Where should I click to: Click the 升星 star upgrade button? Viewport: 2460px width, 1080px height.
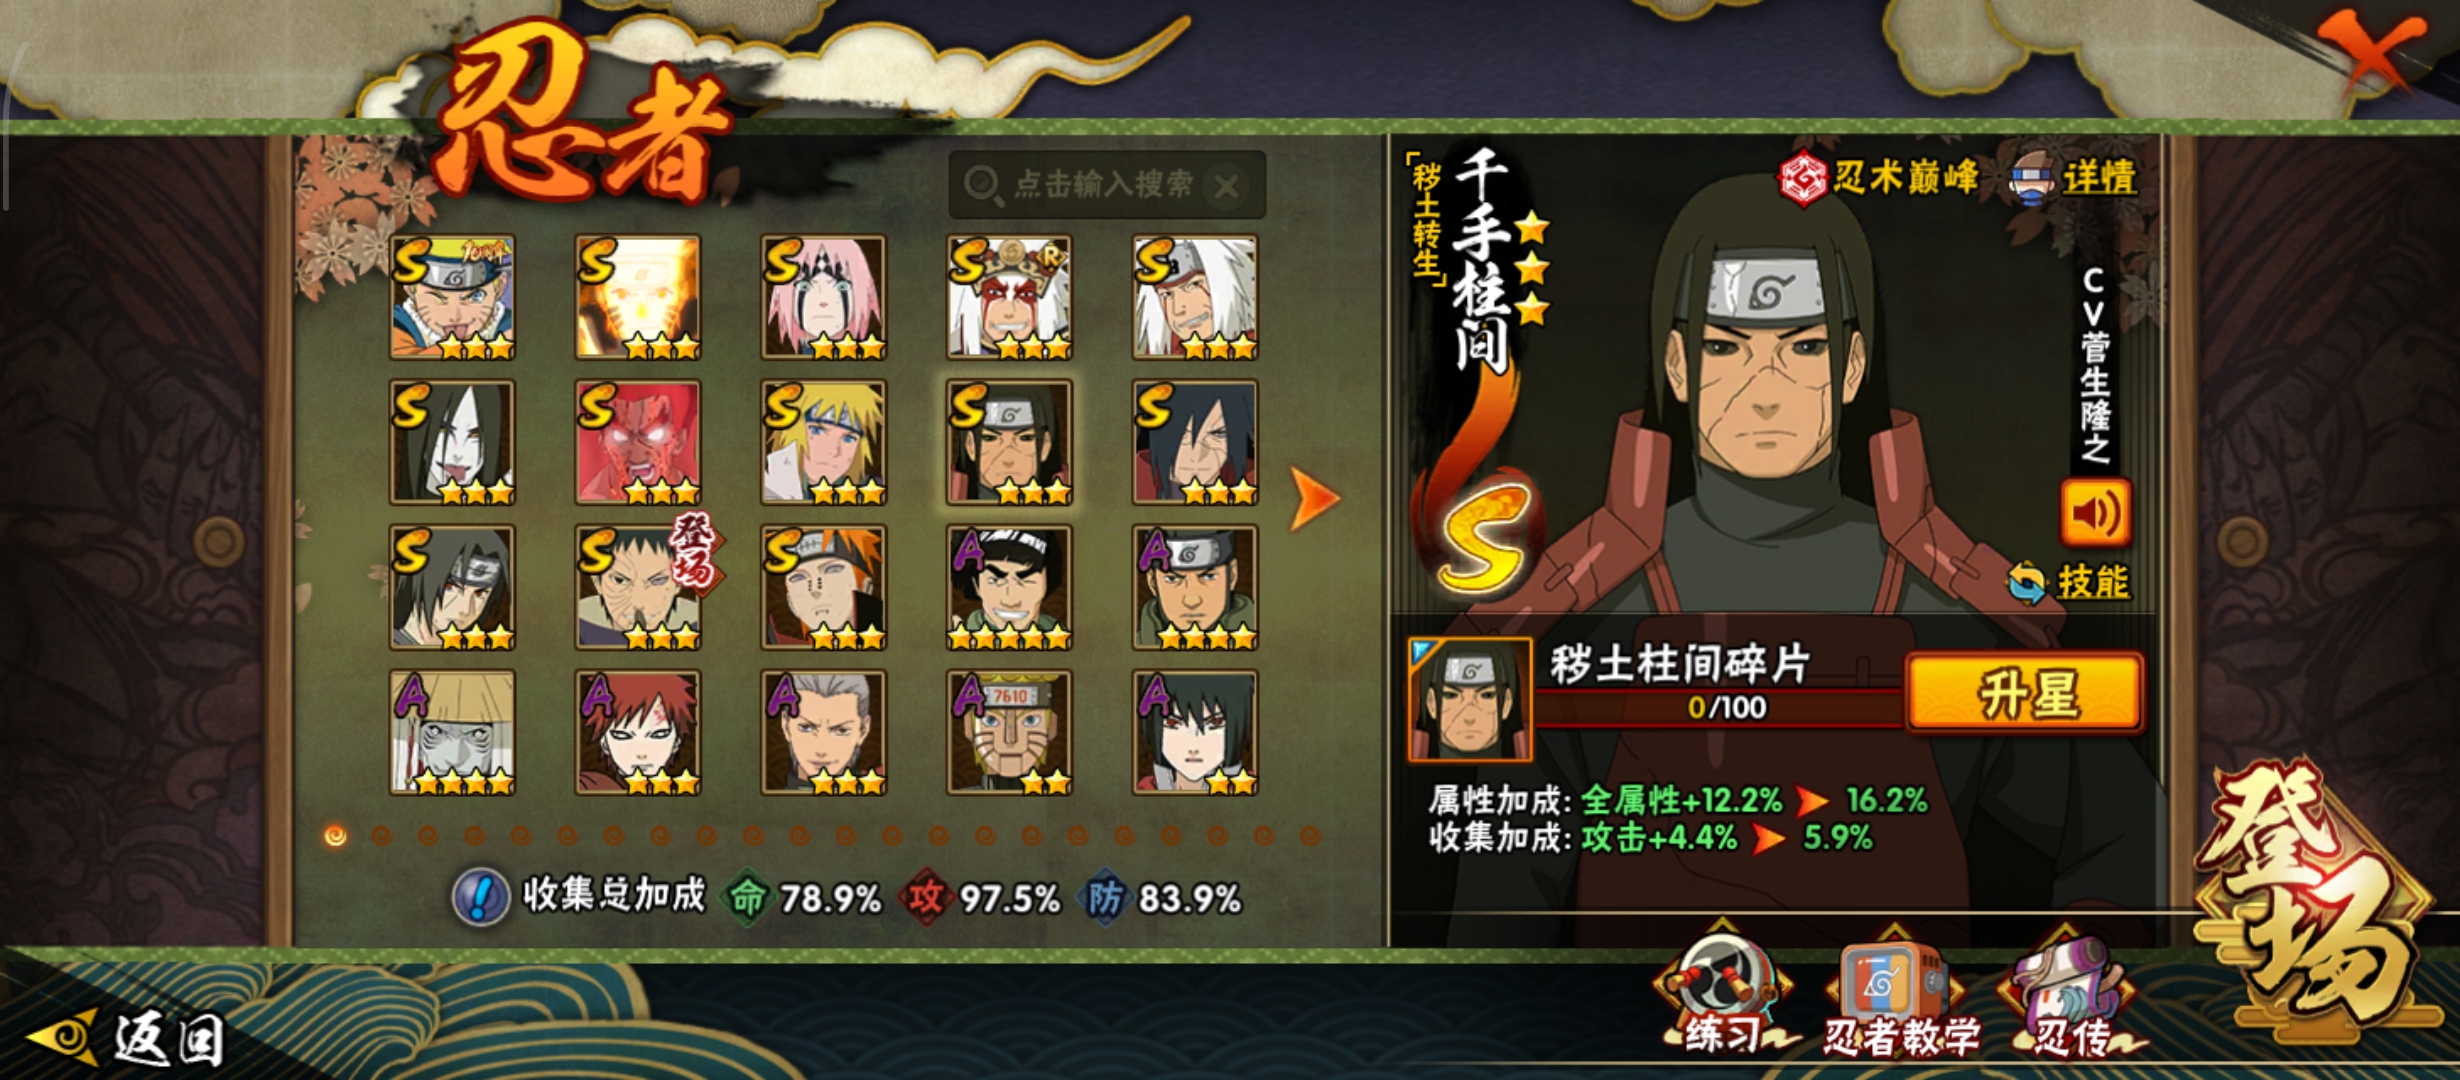(x=2024, y=694)
